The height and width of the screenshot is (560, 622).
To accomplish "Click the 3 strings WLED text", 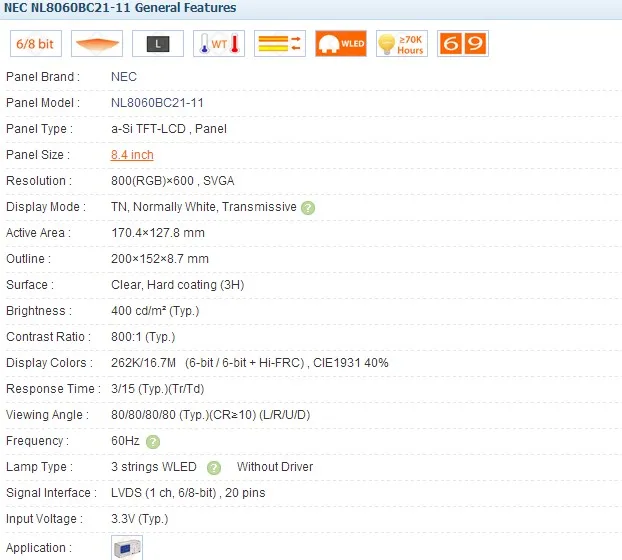I will [154, 467].
